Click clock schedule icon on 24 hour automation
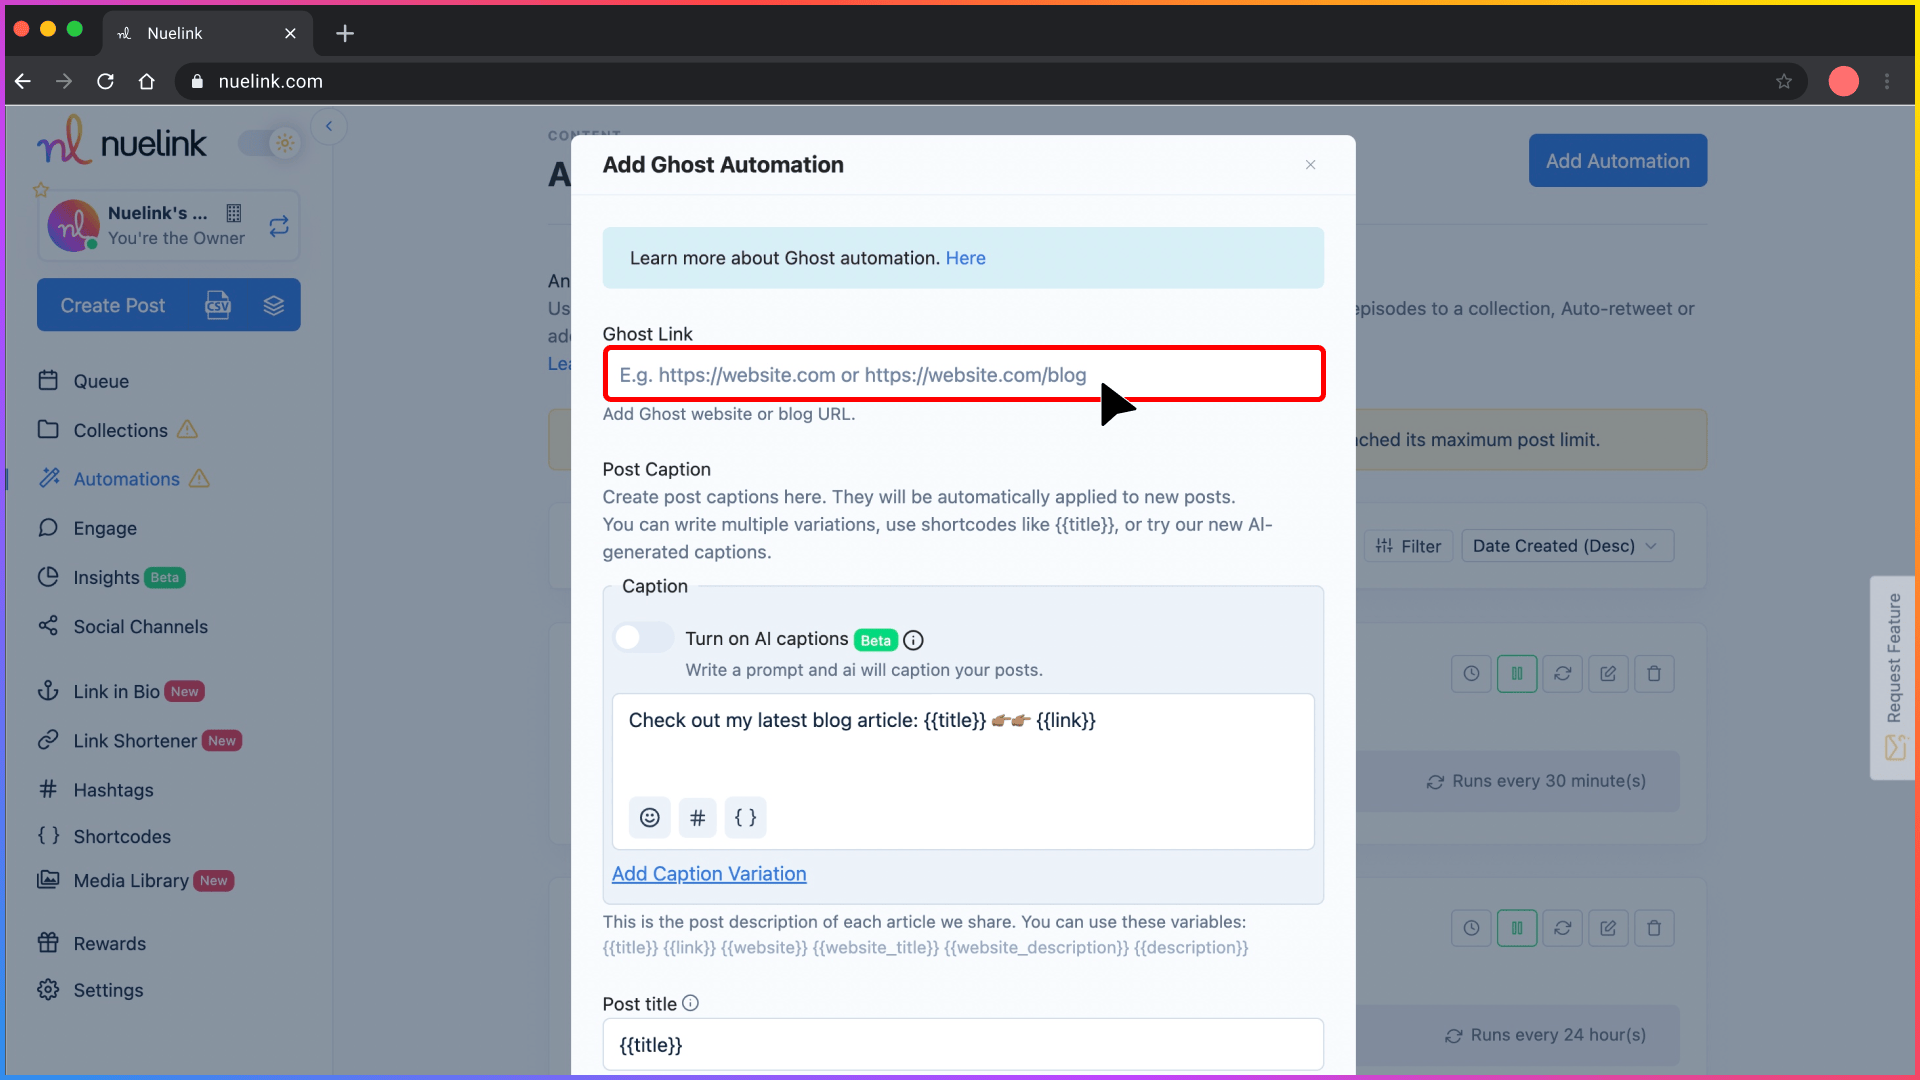This screenshot has height=1080, width=1920. [1471, 928]
